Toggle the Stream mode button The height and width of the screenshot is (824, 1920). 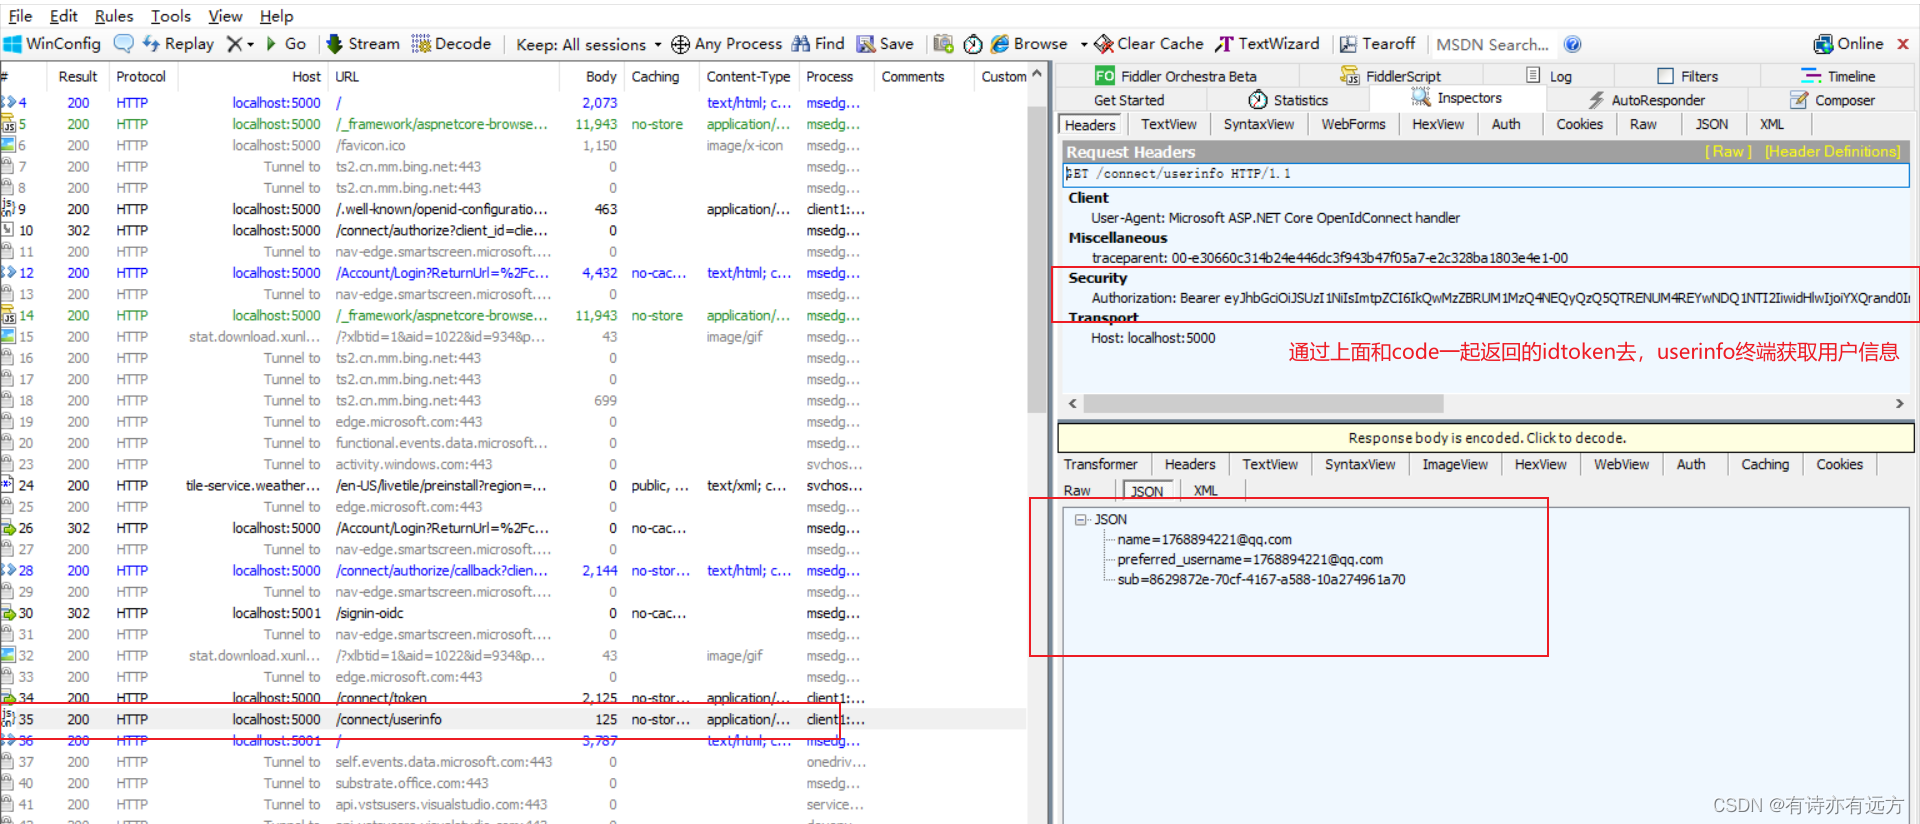click(363, 44)
